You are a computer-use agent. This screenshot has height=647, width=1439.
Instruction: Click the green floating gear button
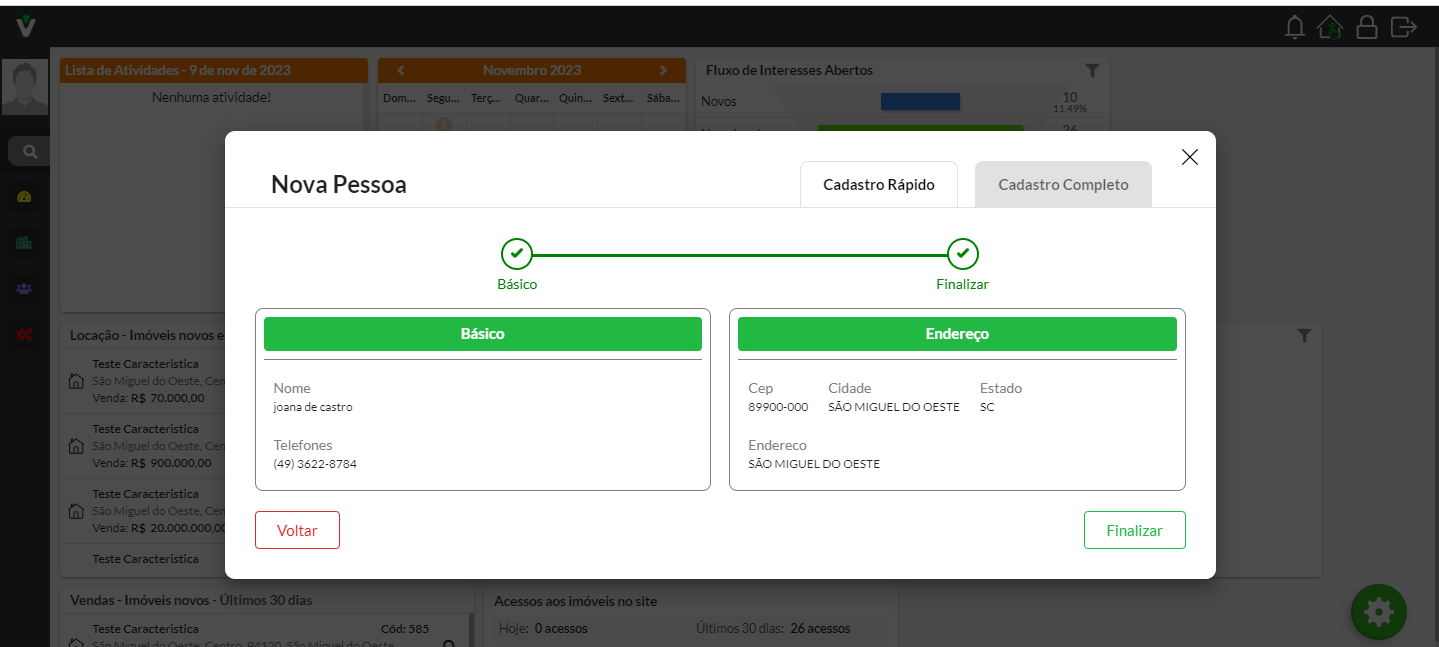click(x=1378, y=611)
